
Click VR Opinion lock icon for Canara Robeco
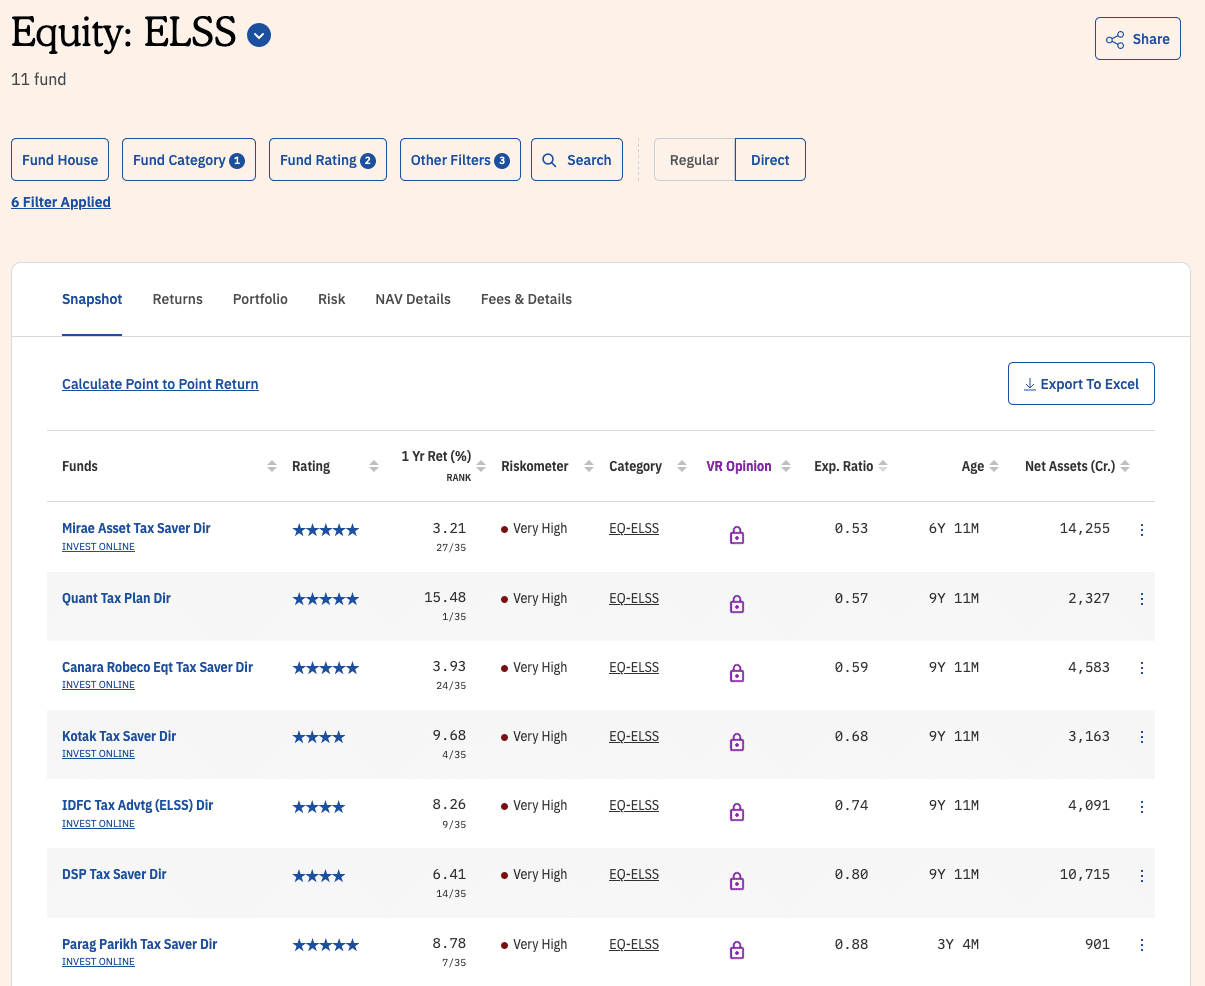[737, 673]
